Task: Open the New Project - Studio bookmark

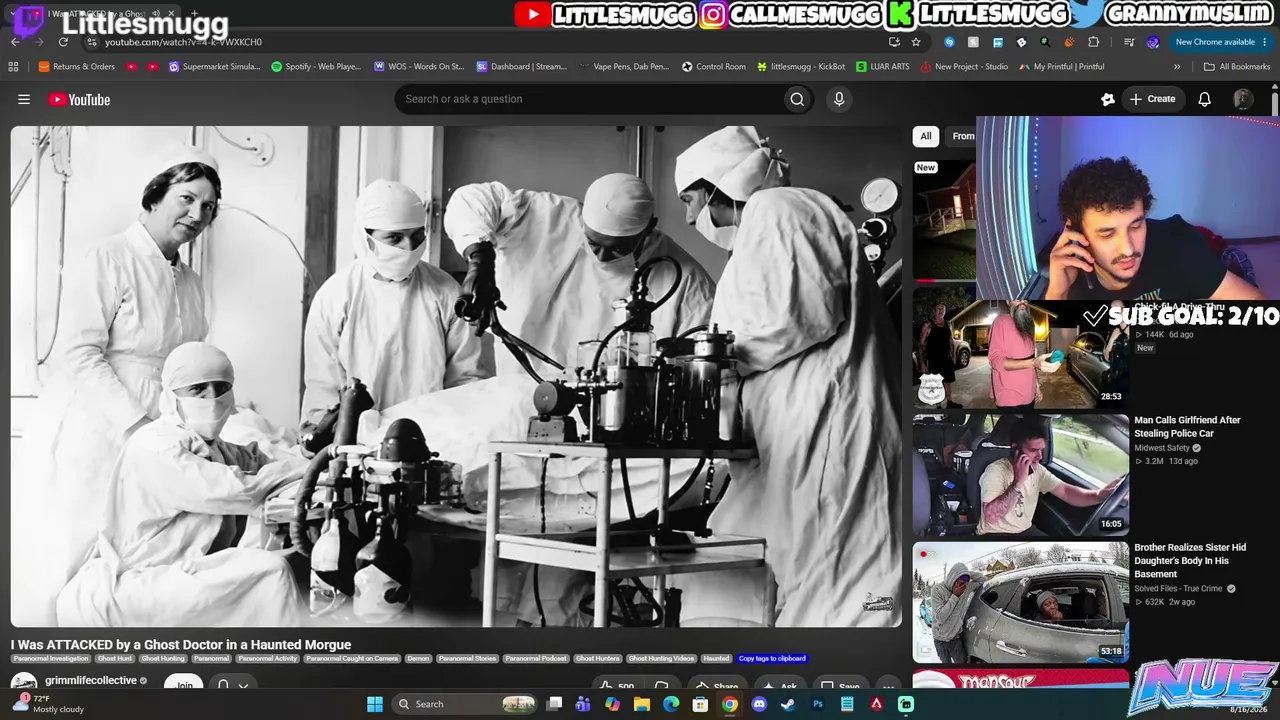Action: pos(965,67)
